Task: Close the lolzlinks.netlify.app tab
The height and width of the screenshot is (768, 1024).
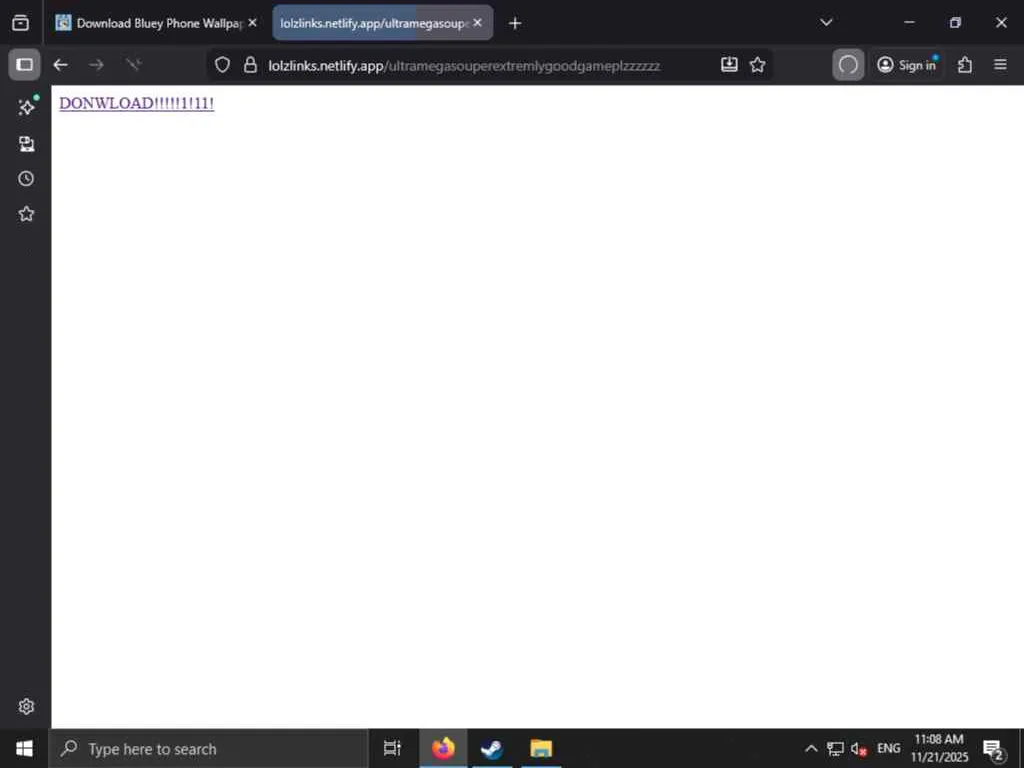Action: (477, 23)
